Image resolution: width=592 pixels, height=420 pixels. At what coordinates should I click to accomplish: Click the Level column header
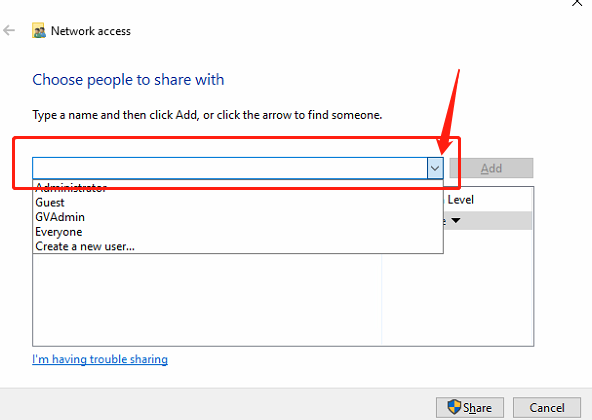point(460,199)
